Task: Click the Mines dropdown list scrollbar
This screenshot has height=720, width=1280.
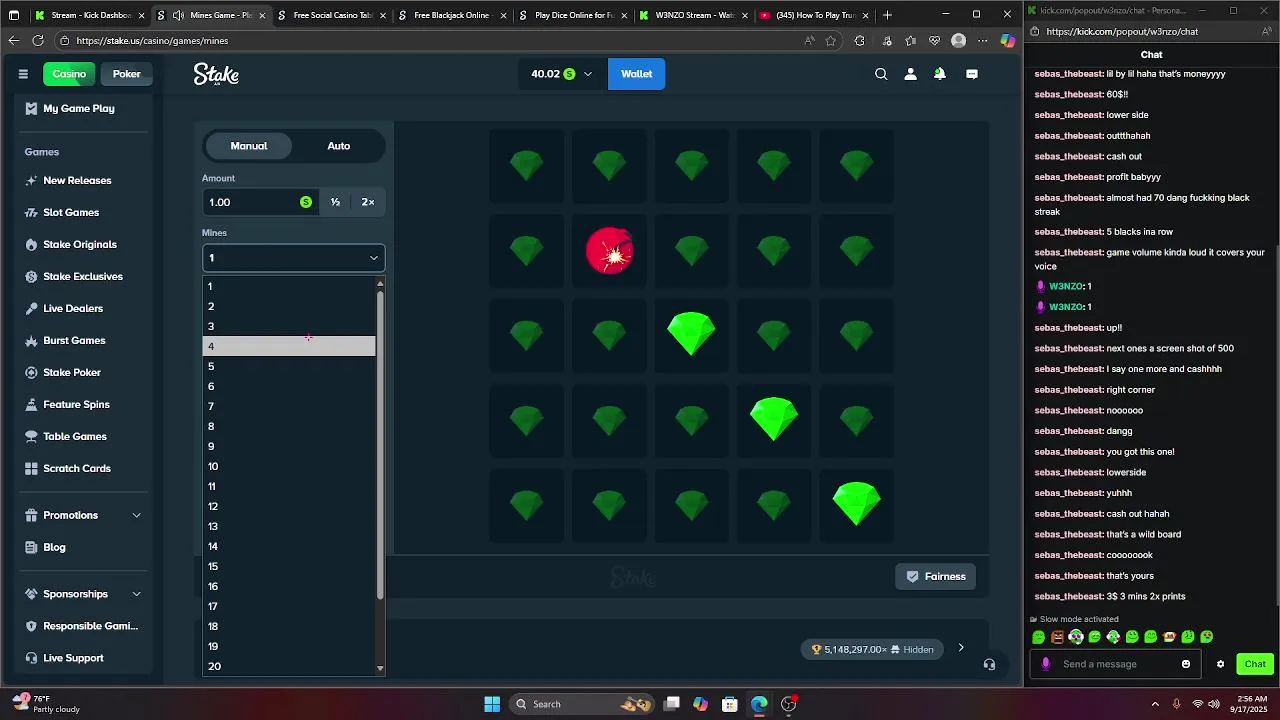Action: click(380, 445)
